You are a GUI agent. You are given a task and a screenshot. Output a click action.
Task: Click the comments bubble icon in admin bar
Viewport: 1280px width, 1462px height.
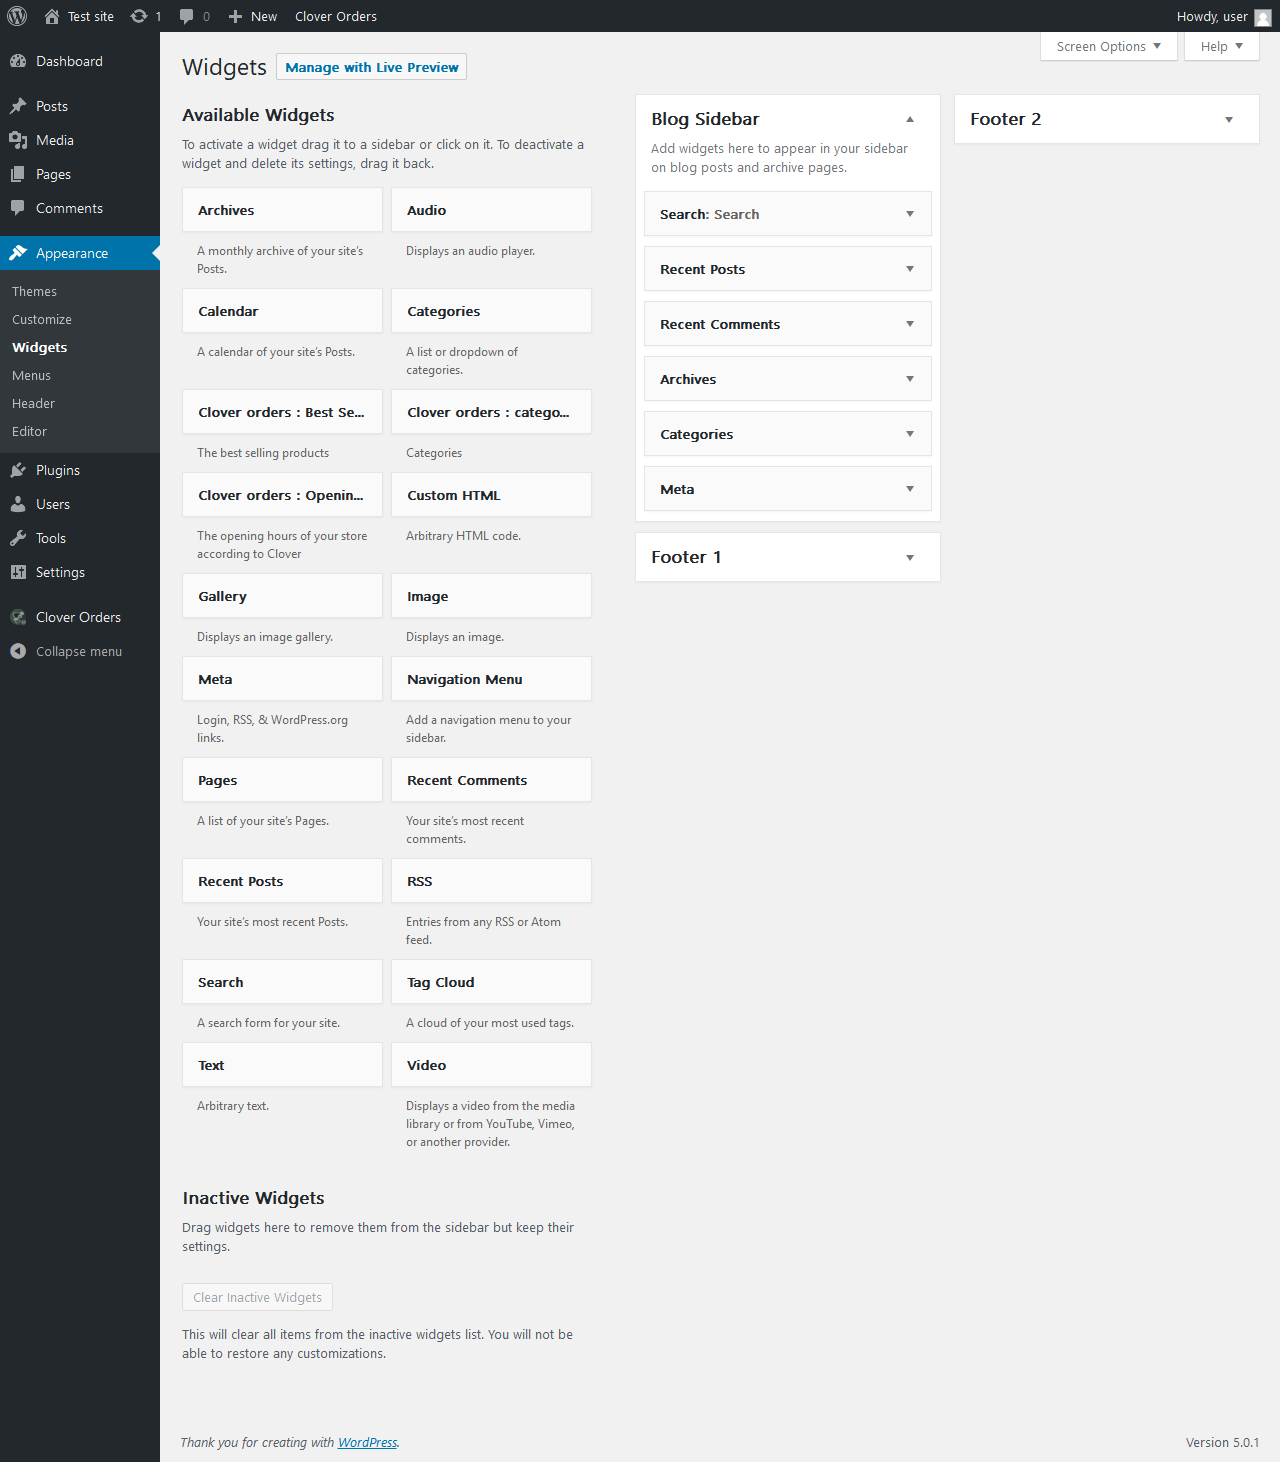[x=187, y=16]
